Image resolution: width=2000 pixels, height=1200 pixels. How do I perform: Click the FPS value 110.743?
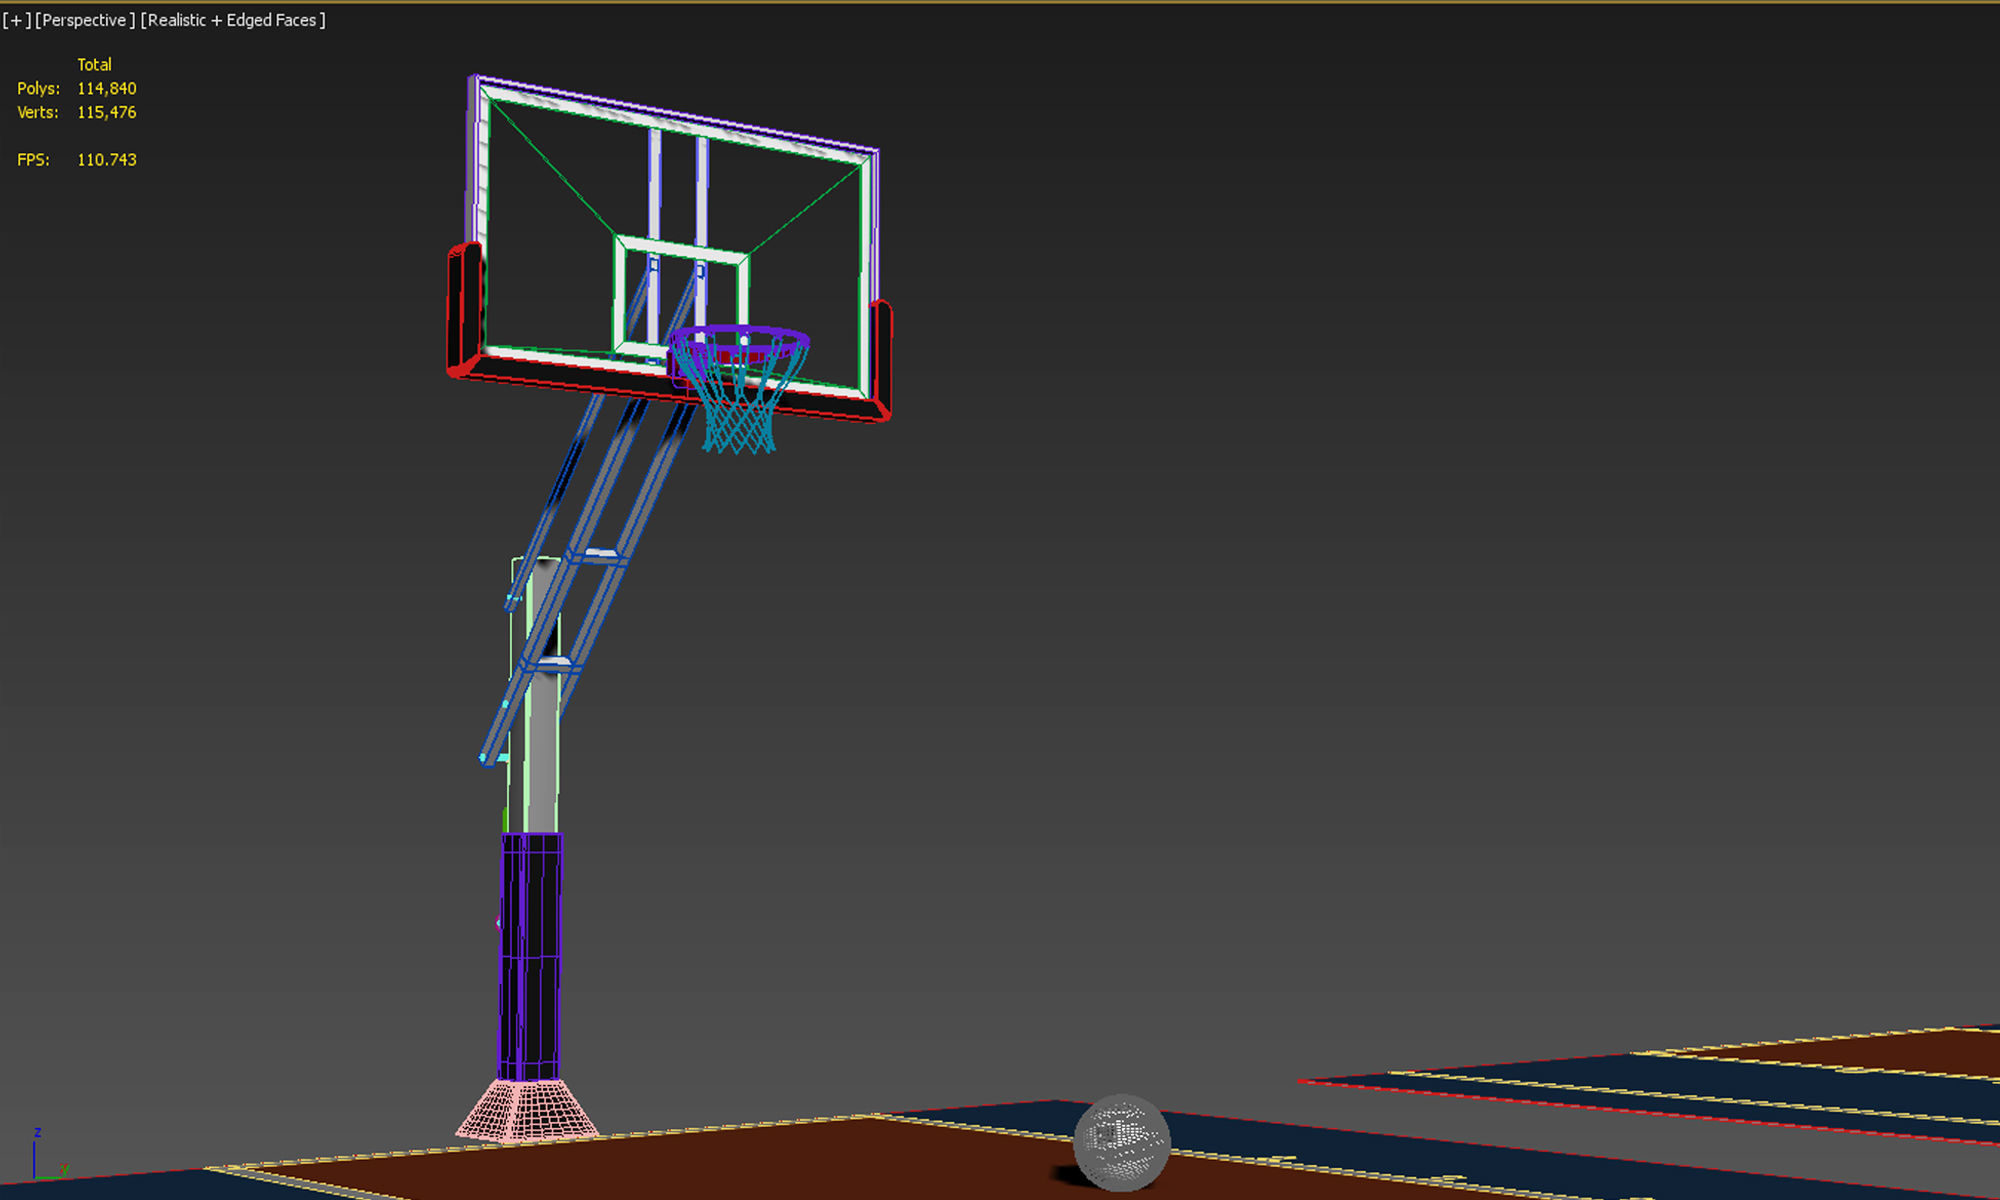coord(107,160)
